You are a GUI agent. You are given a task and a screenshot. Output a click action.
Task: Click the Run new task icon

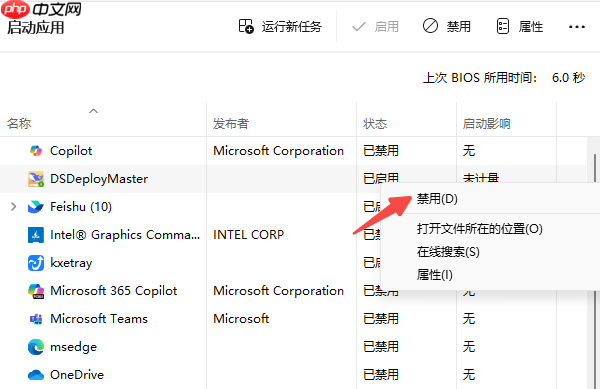tap(246, 26)
